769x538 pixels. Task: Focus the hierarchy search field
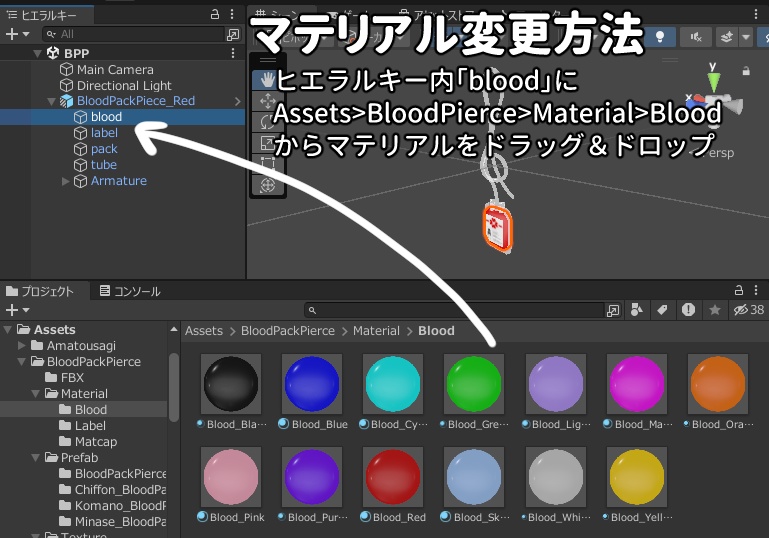tap(133, 34)
